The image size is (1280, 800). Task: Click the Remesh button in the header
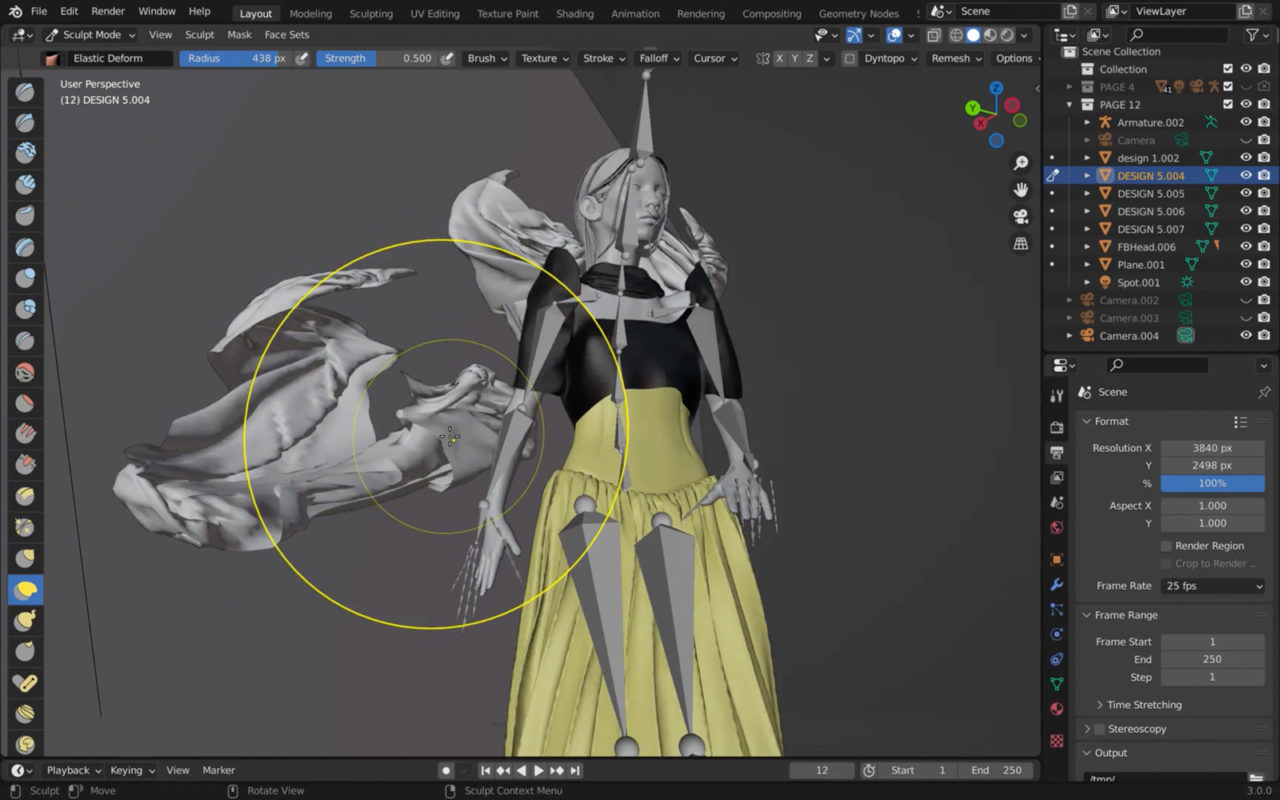click(x=950, y=58)
